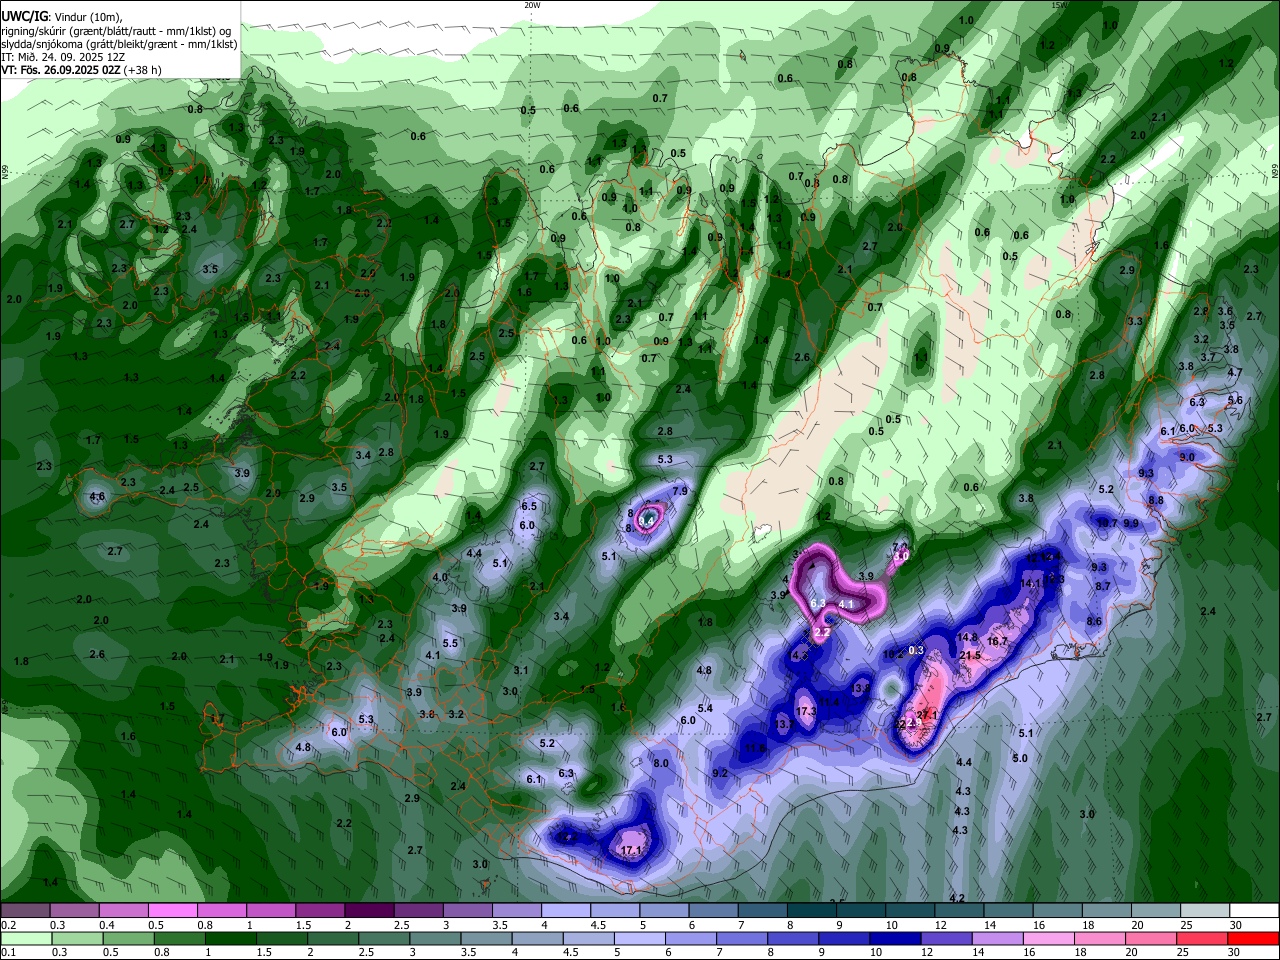Click the 6.5 value on the map
The height and width of the screenshot is (960, 1280).
529,506
